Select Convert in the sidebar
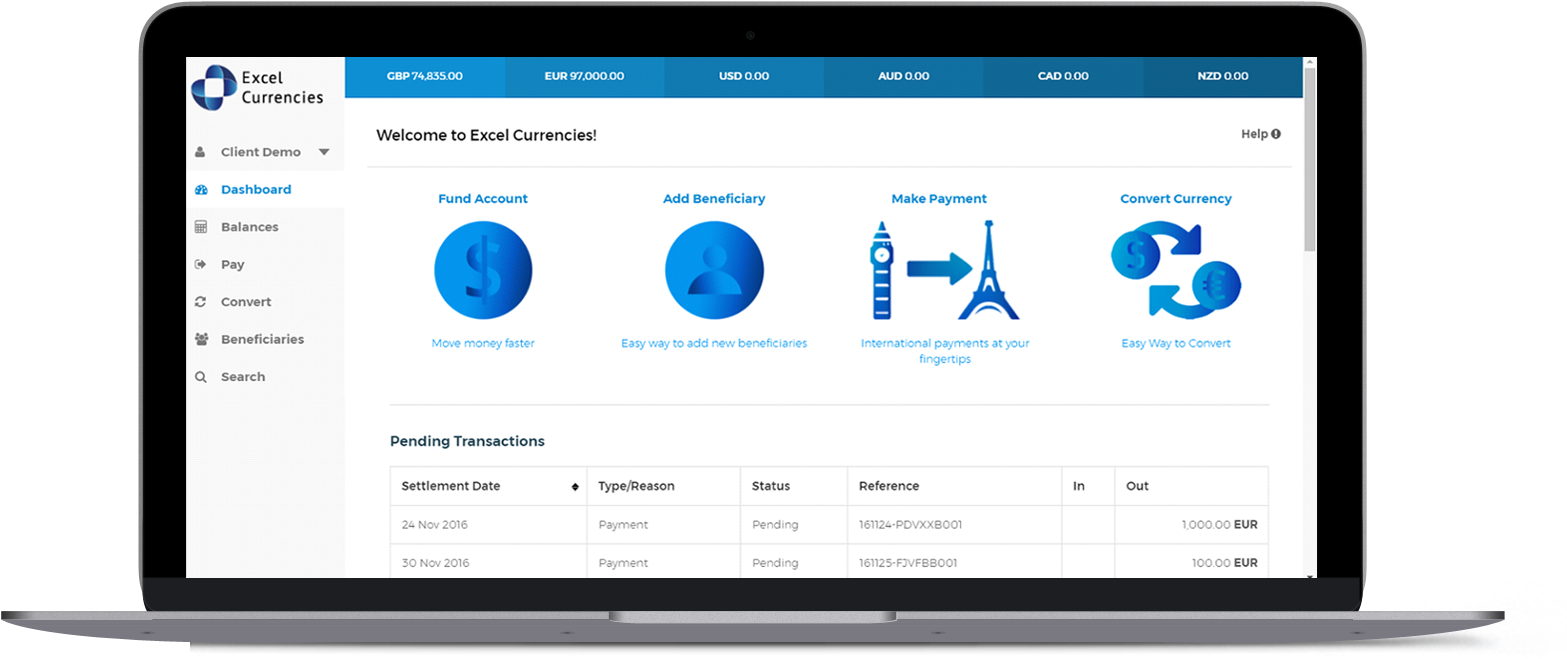The width and height of the screenshot is (1567, 659). coord(246,302)
